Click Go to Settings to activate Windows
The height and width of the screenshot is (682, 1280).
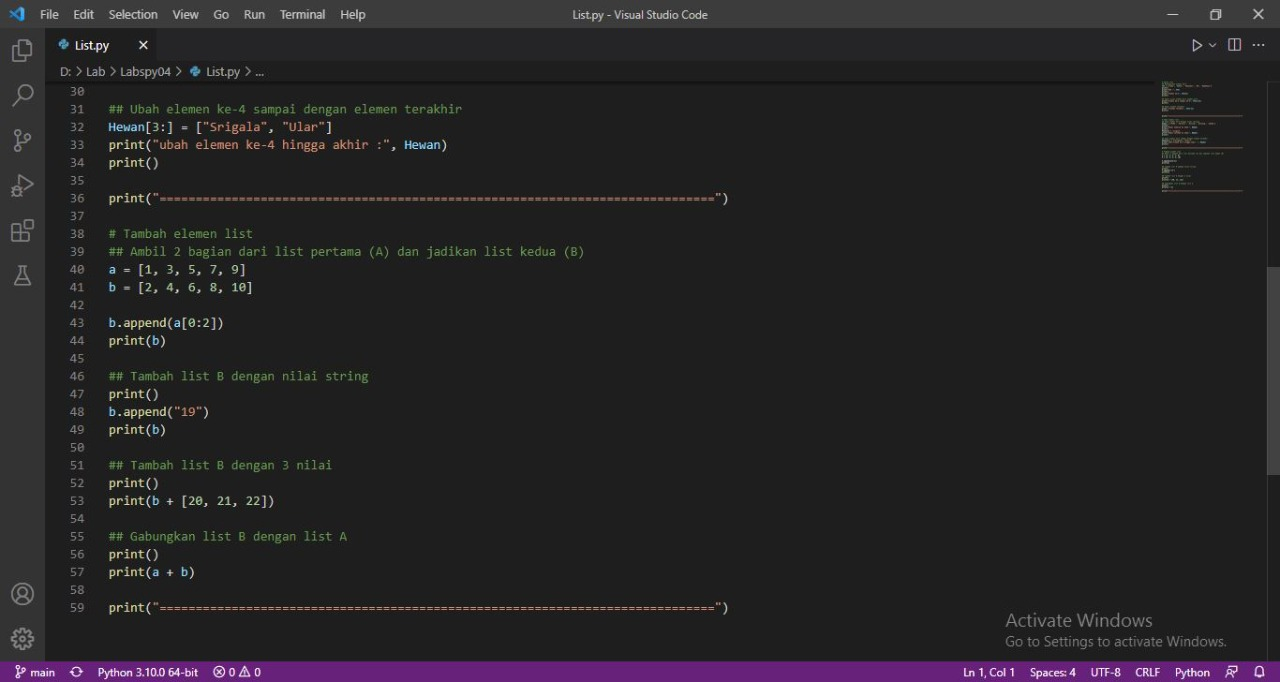(x=1115, y=641)
